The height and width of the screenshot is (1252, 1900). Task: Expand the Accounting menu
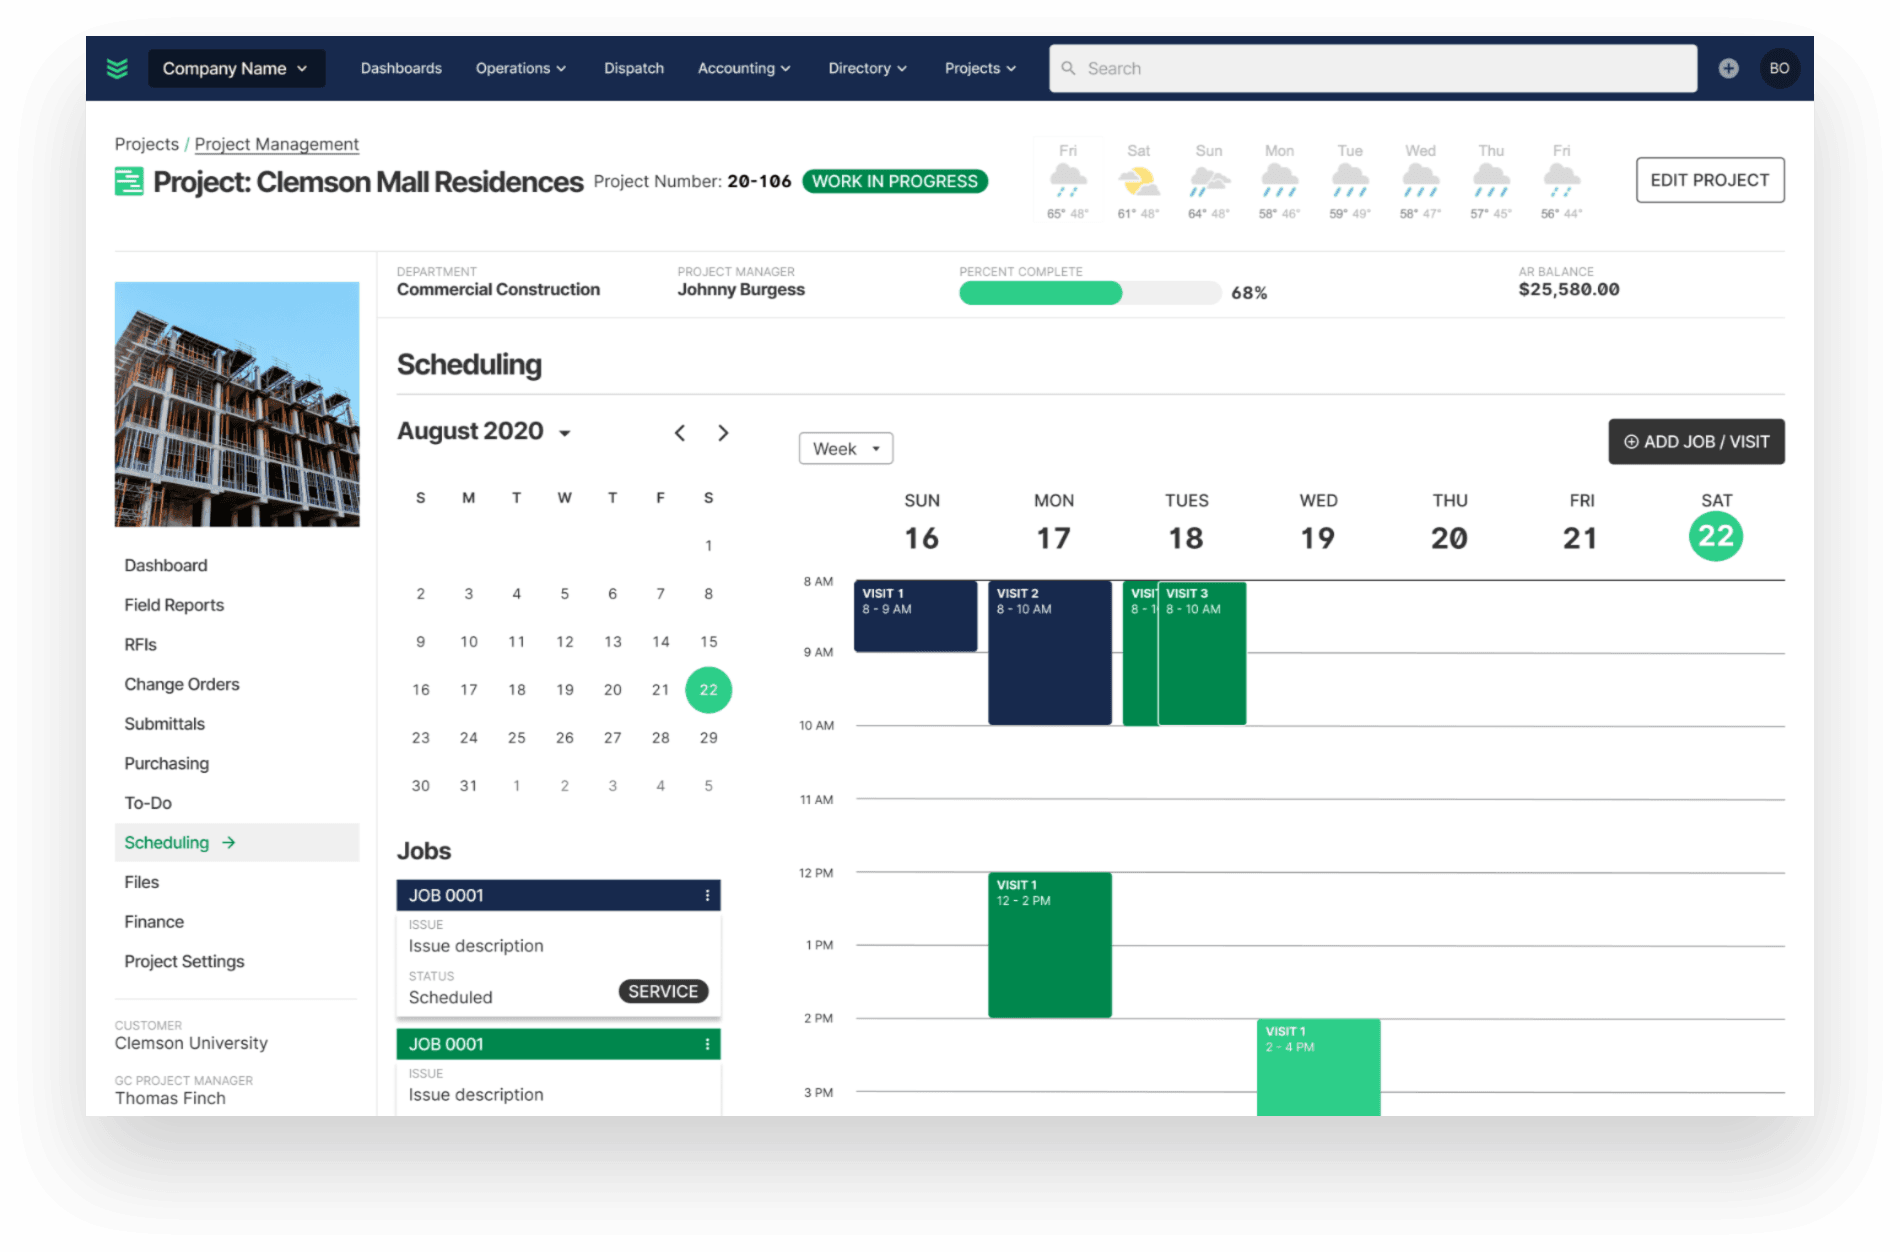point(744,68)
